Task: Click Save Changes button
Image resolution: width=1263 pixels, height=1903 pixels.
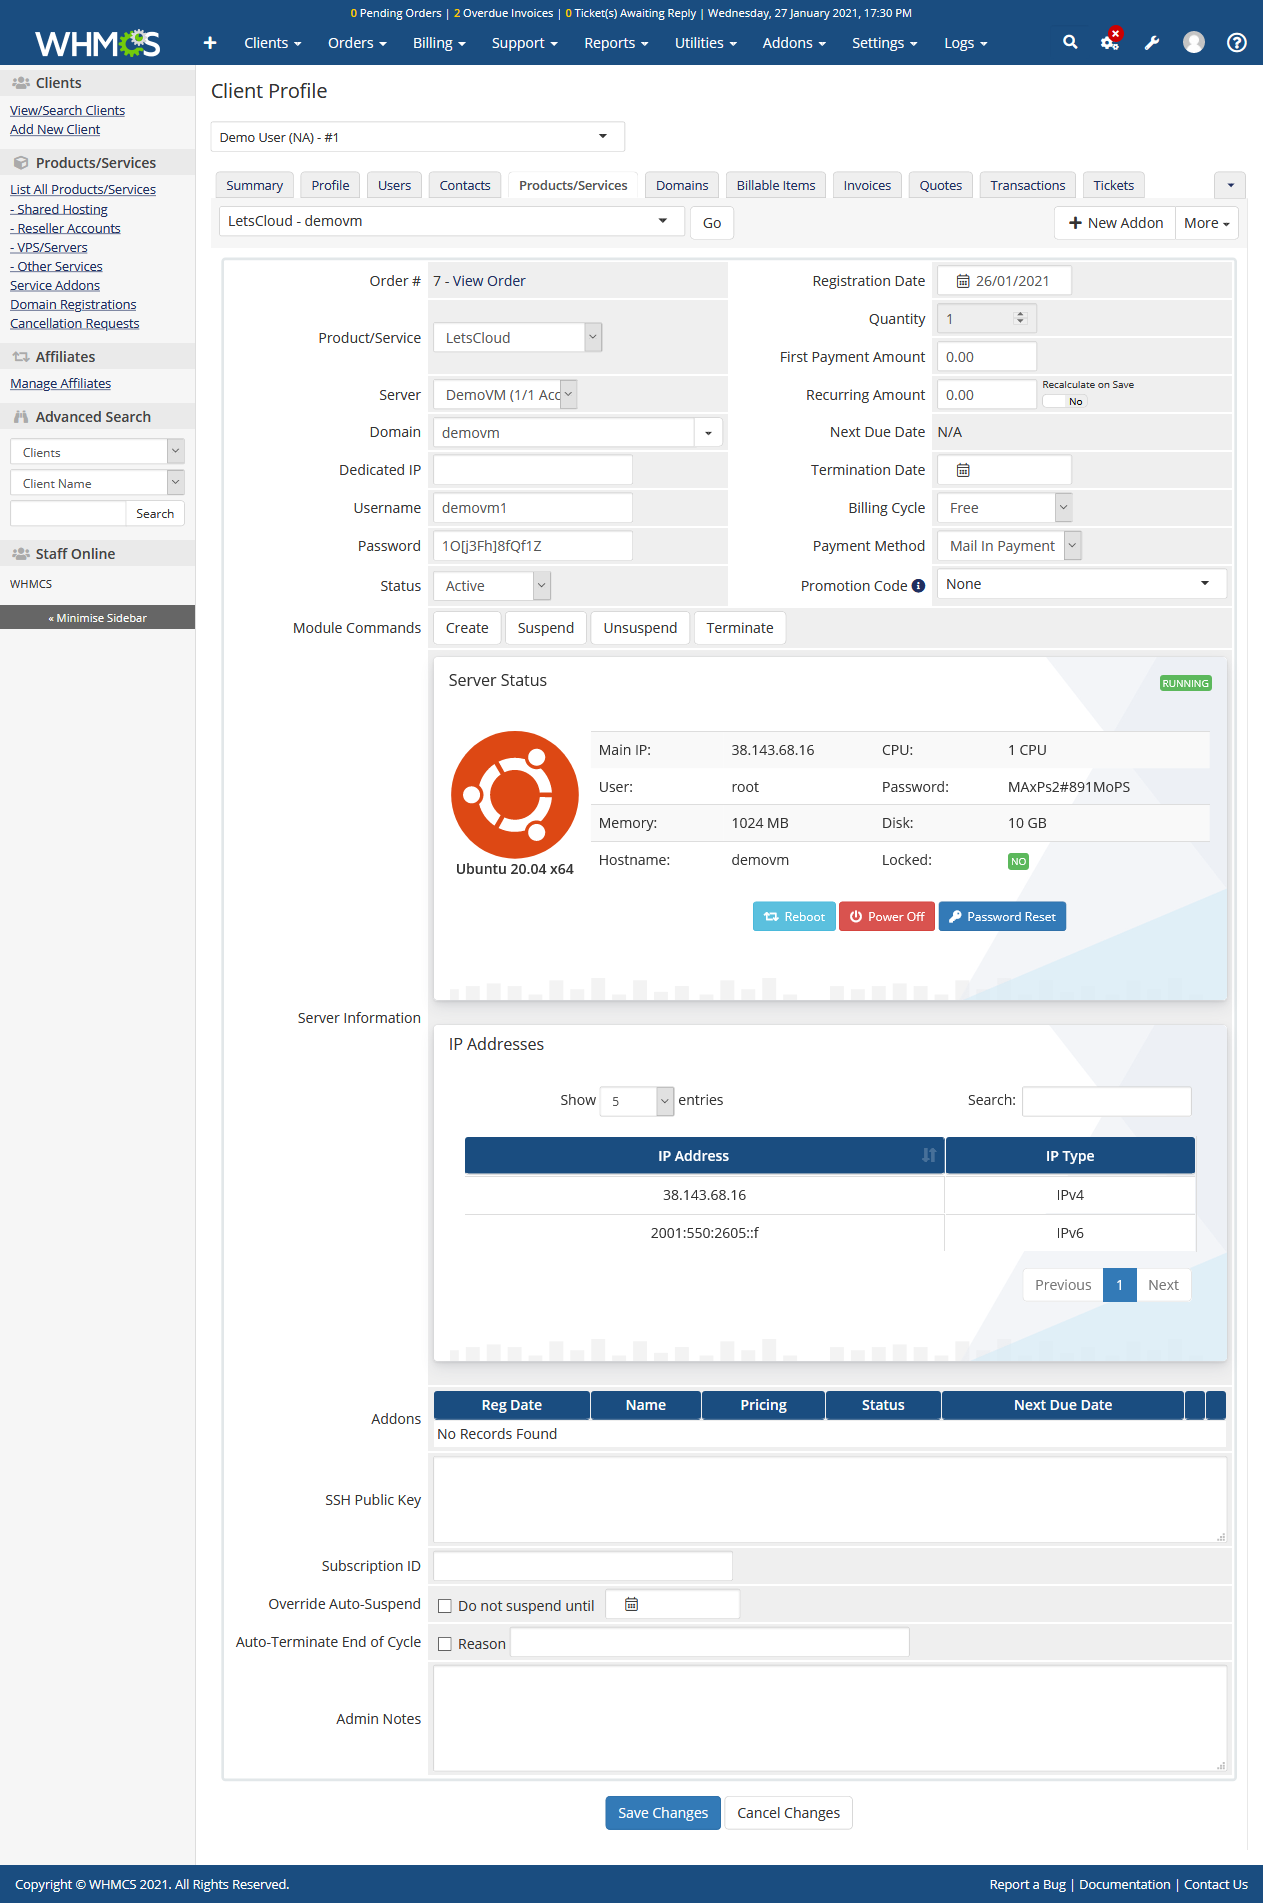Action: pos(663,1813)
